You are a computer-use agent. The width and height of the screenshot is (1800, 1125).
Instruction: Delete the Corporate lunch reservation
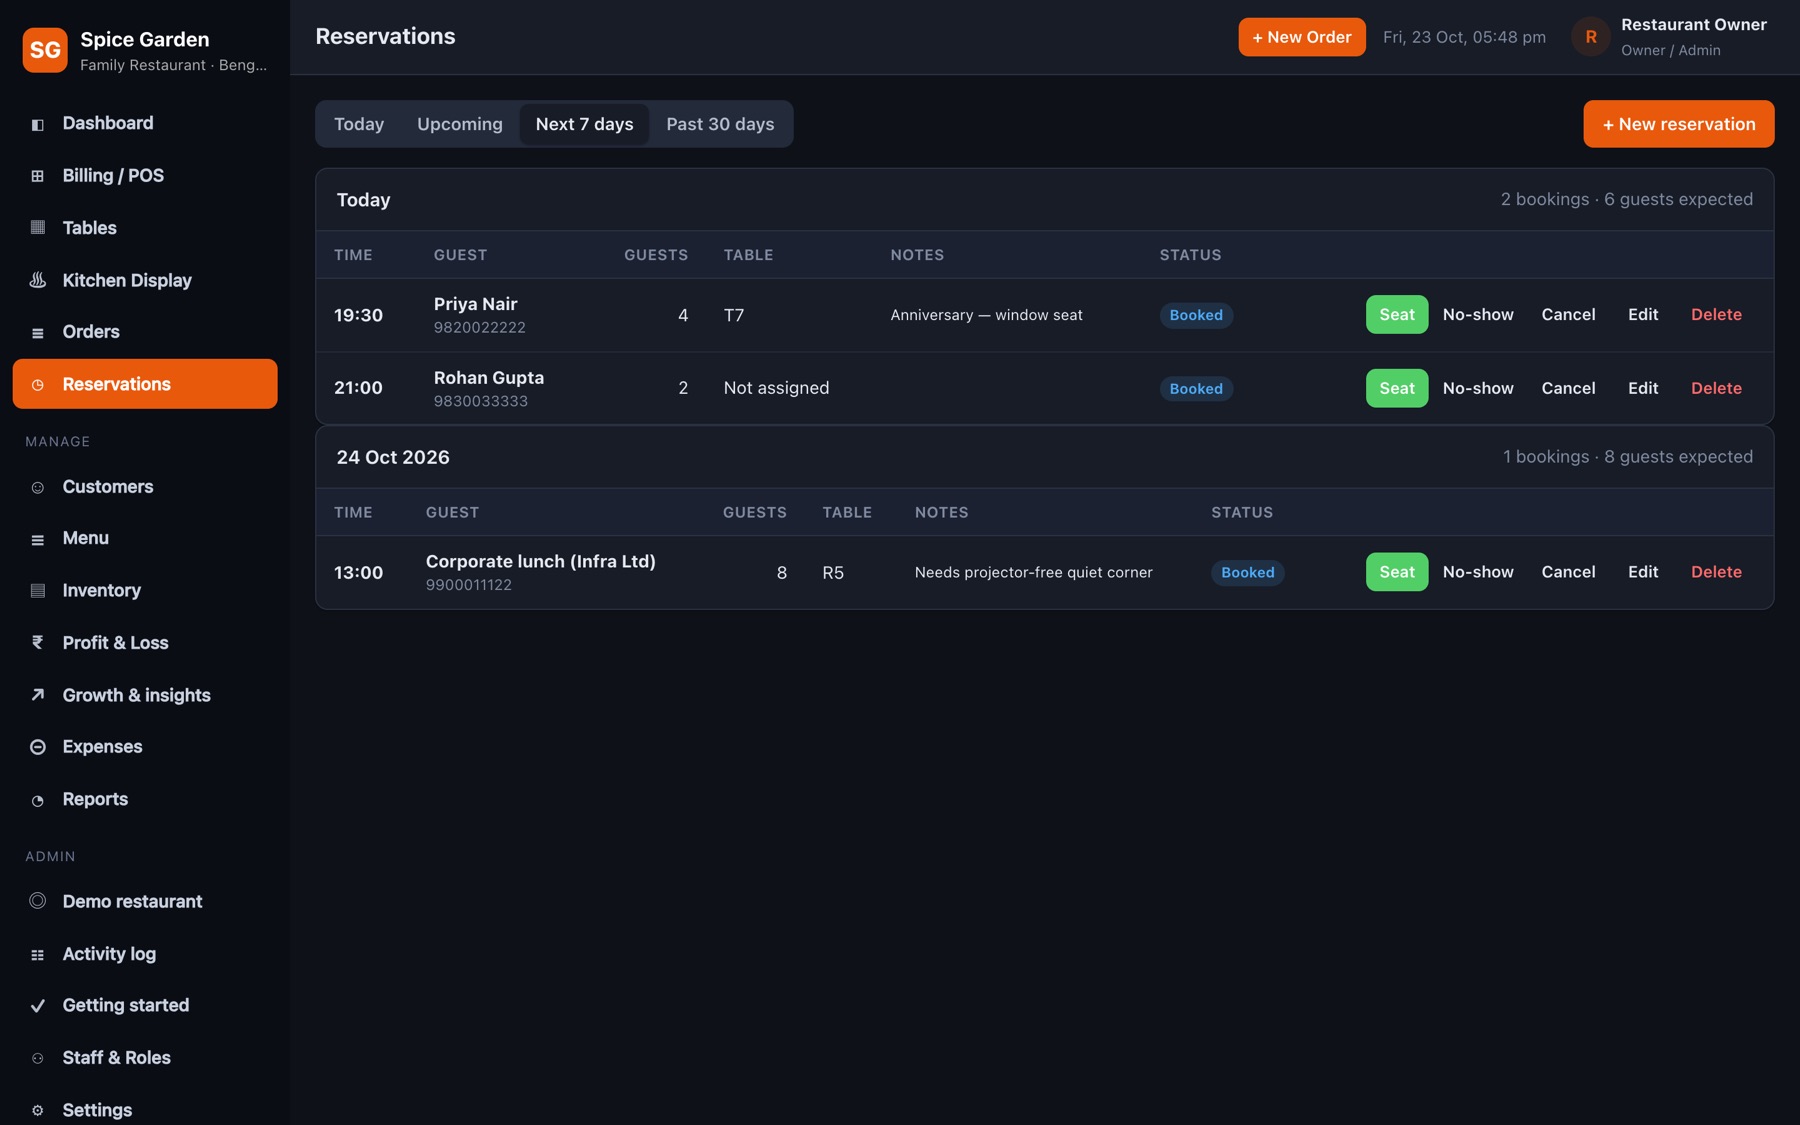click(x=1716, y=572)
